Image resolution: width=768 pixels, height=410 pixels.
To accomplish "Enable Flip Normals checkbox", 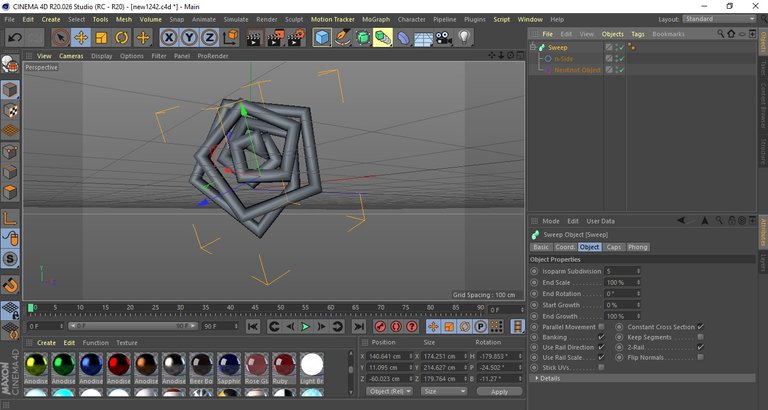I will pyautogui.click(x=701, y=358).
